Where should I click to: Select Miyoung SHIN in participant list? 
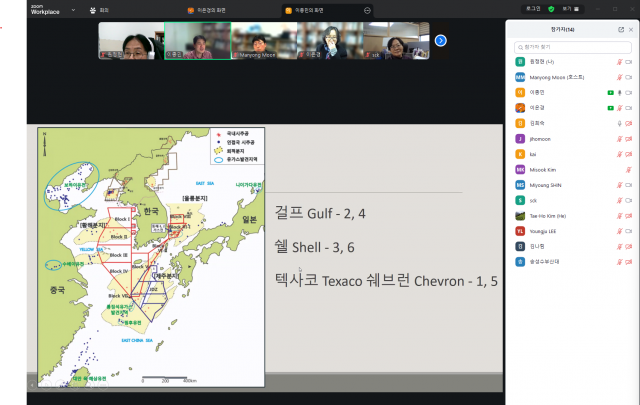[x=560, y=184]
